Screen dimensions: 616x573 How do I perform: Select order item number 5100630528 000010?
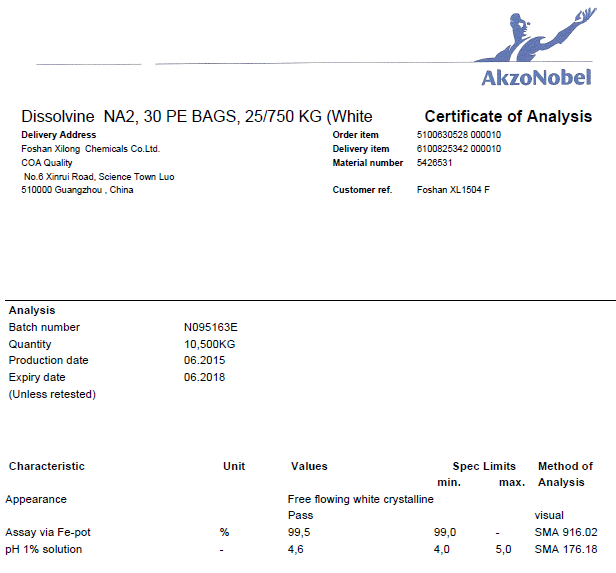[458, 135]
